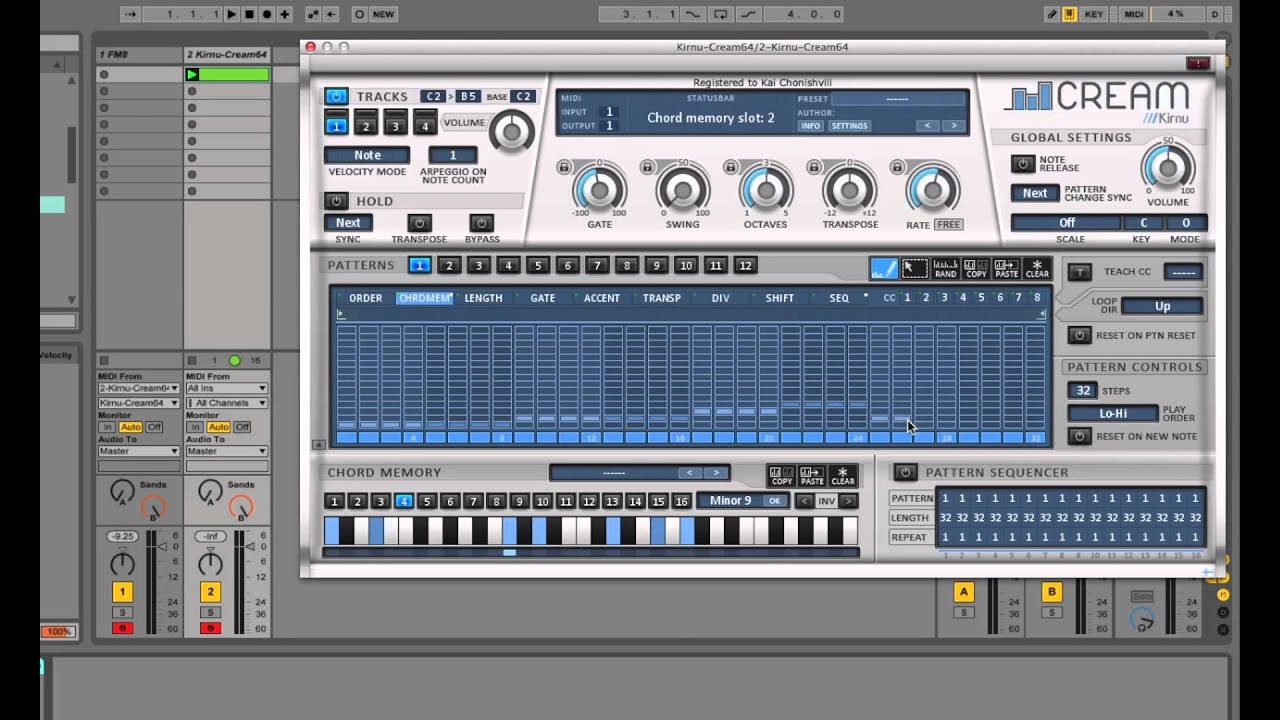Screen dimensions: 1280x720
Task: Adjust the Global Settings Volume knob
Action: point(1167,167)
